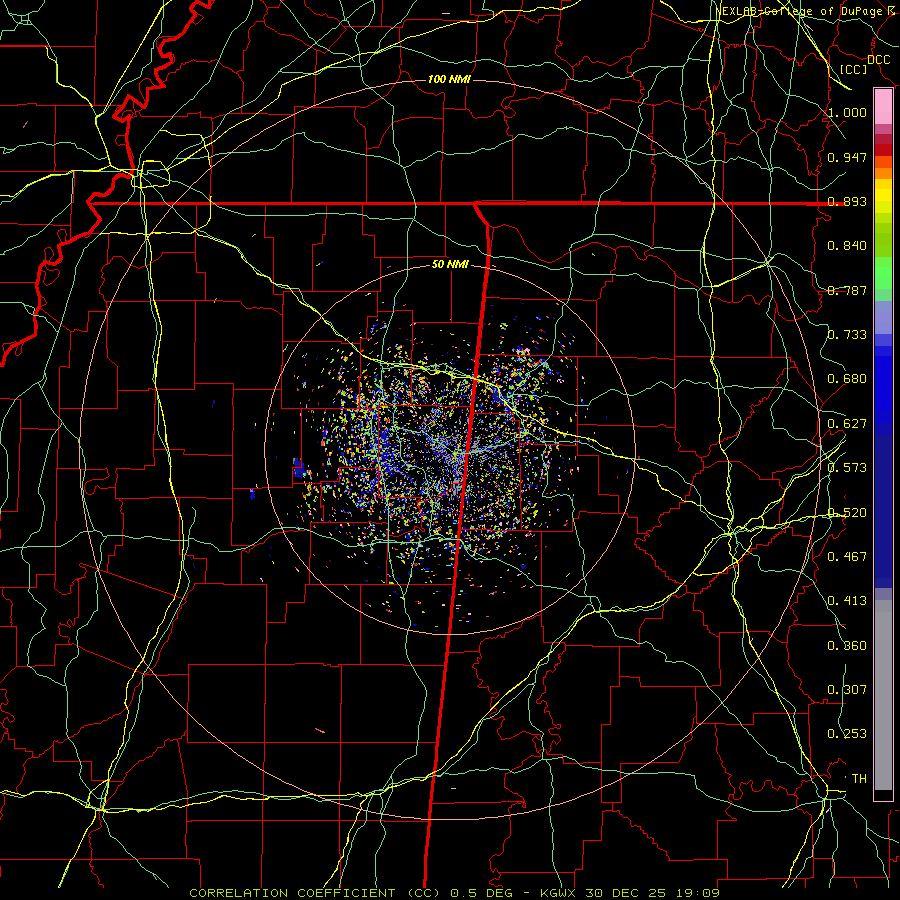Screen dimensions: 900x900
Task: Click the pink top segment of the color bar
Action: point(883,107)
